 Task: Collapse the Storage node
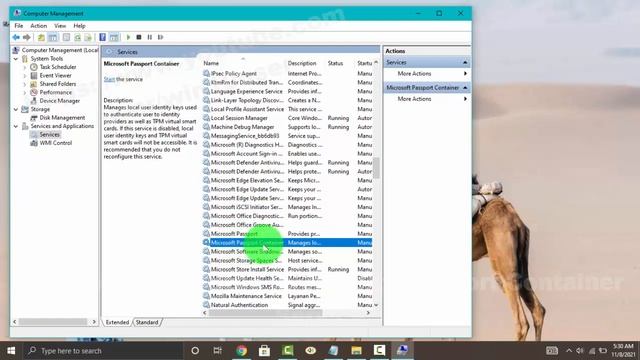[16, 109]
